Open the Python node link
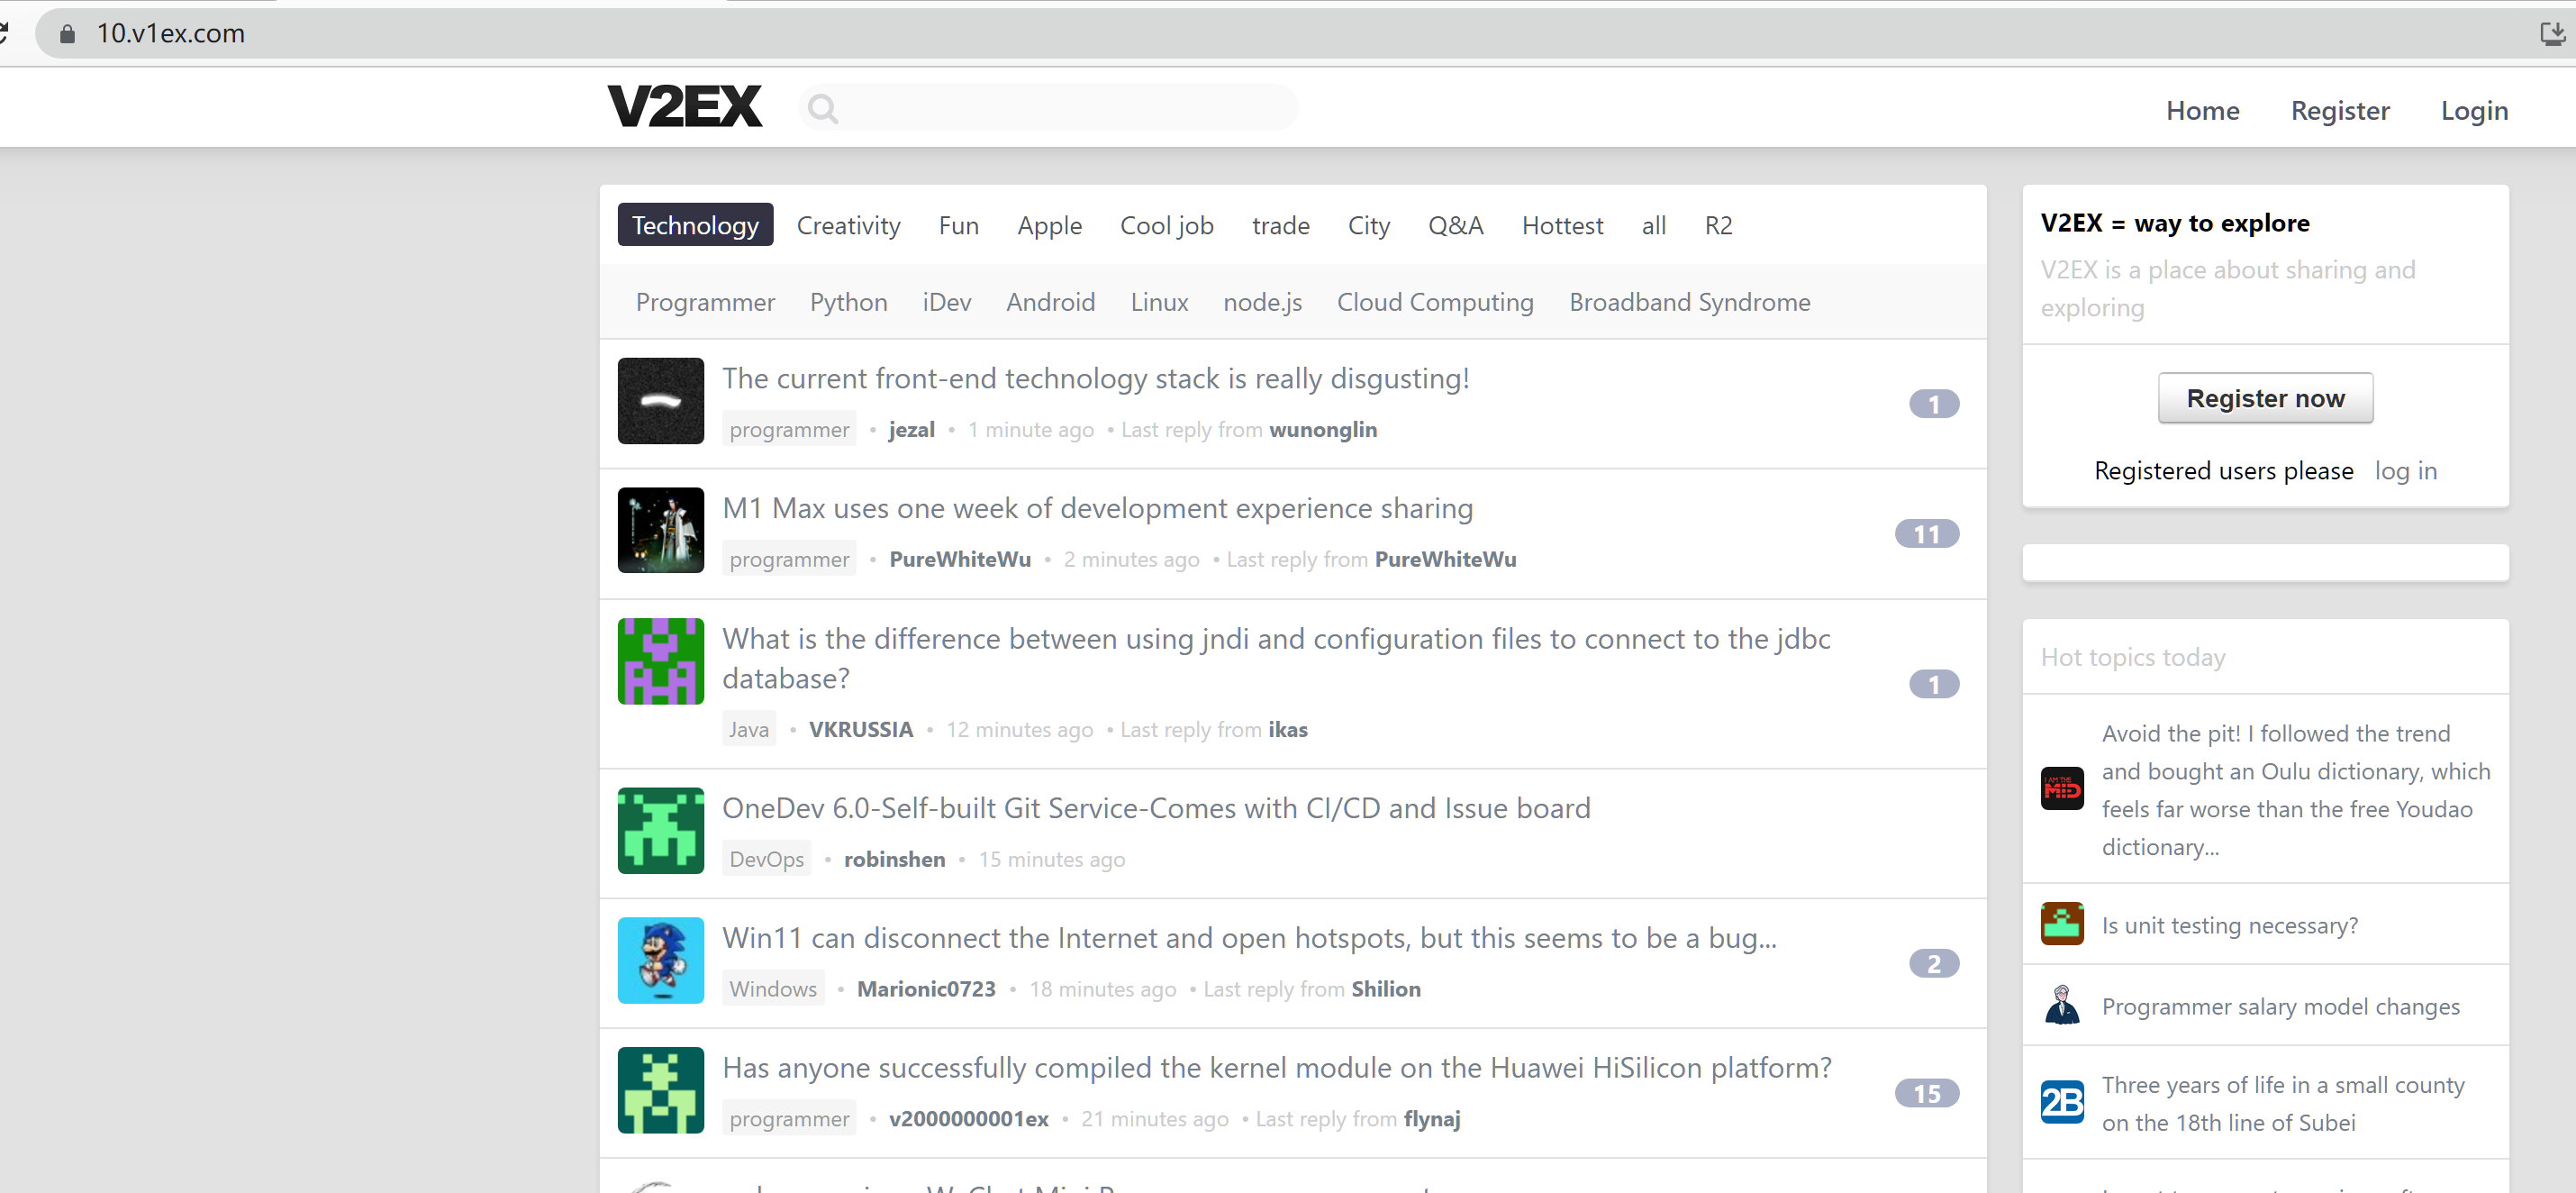The image size is (2576, 1193). click(x=848, y=302)
